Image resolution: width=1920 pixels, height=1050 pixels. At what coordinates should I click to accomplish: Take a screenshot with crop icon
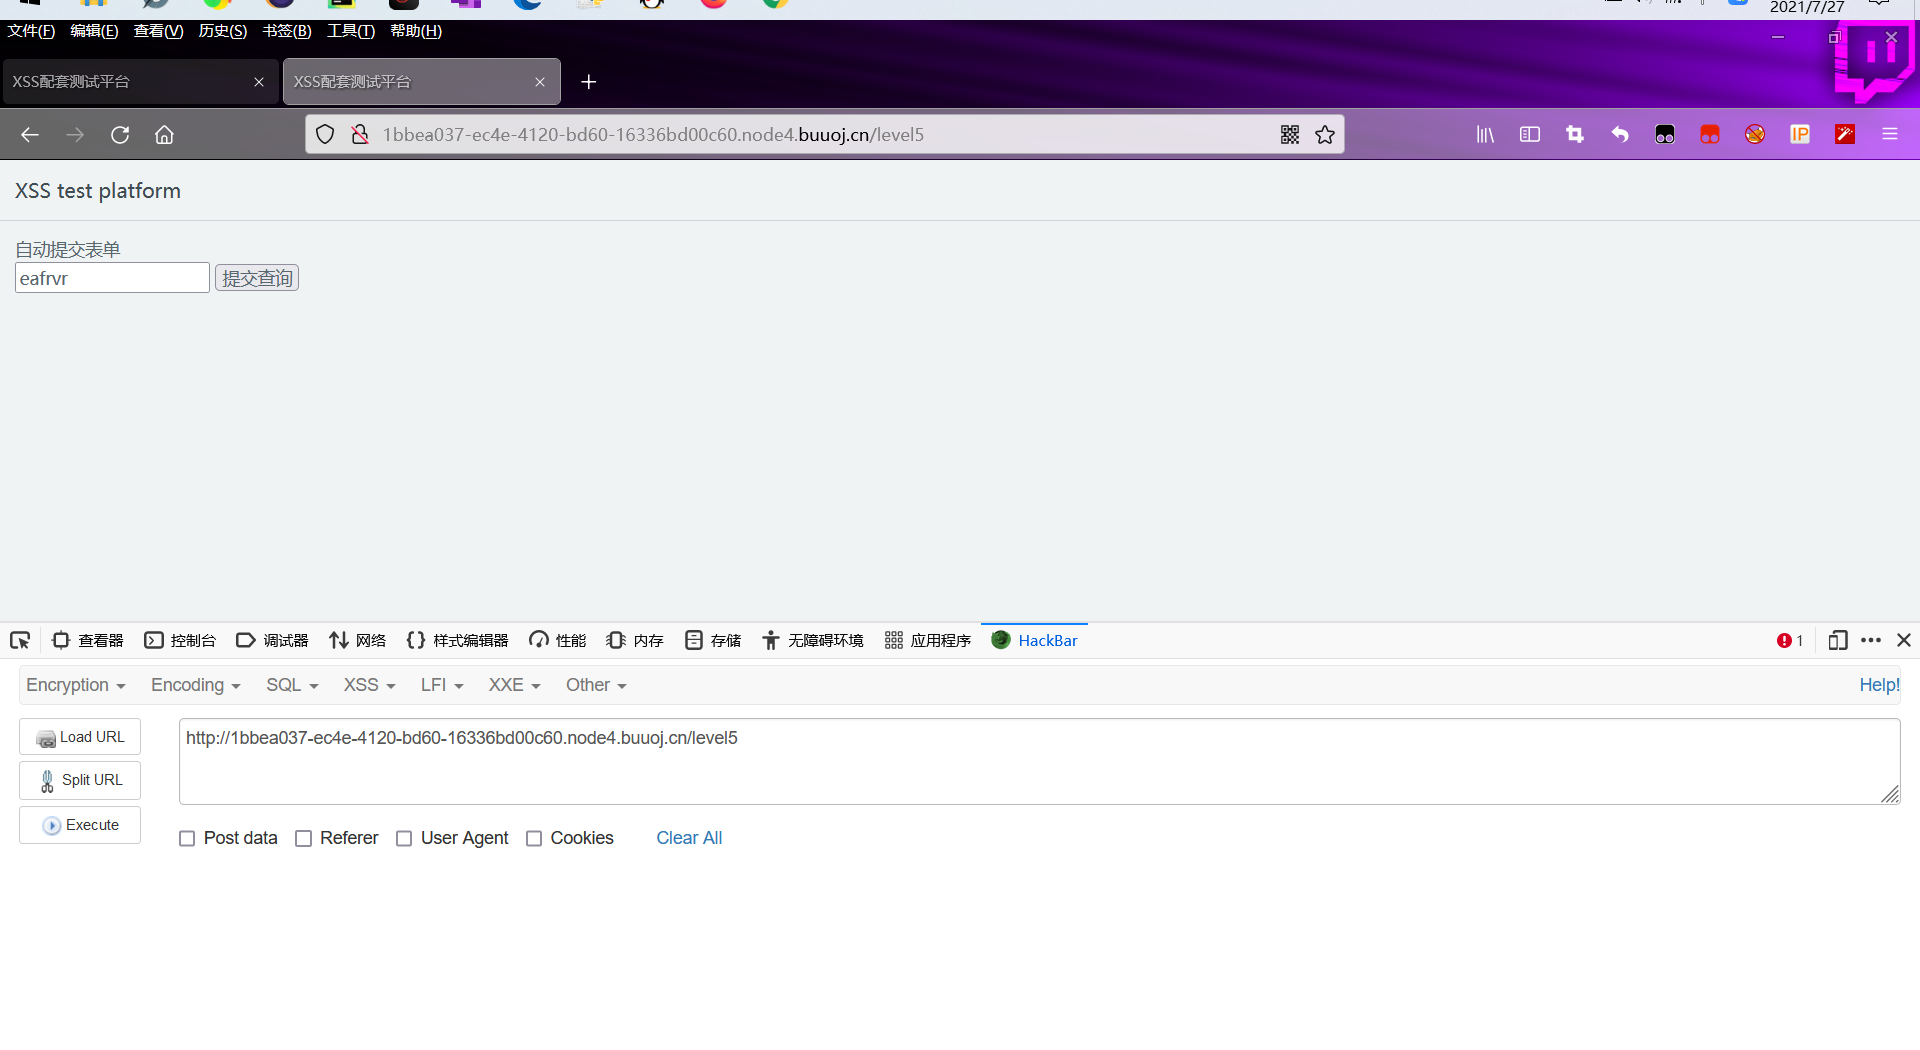[1575, 134]
